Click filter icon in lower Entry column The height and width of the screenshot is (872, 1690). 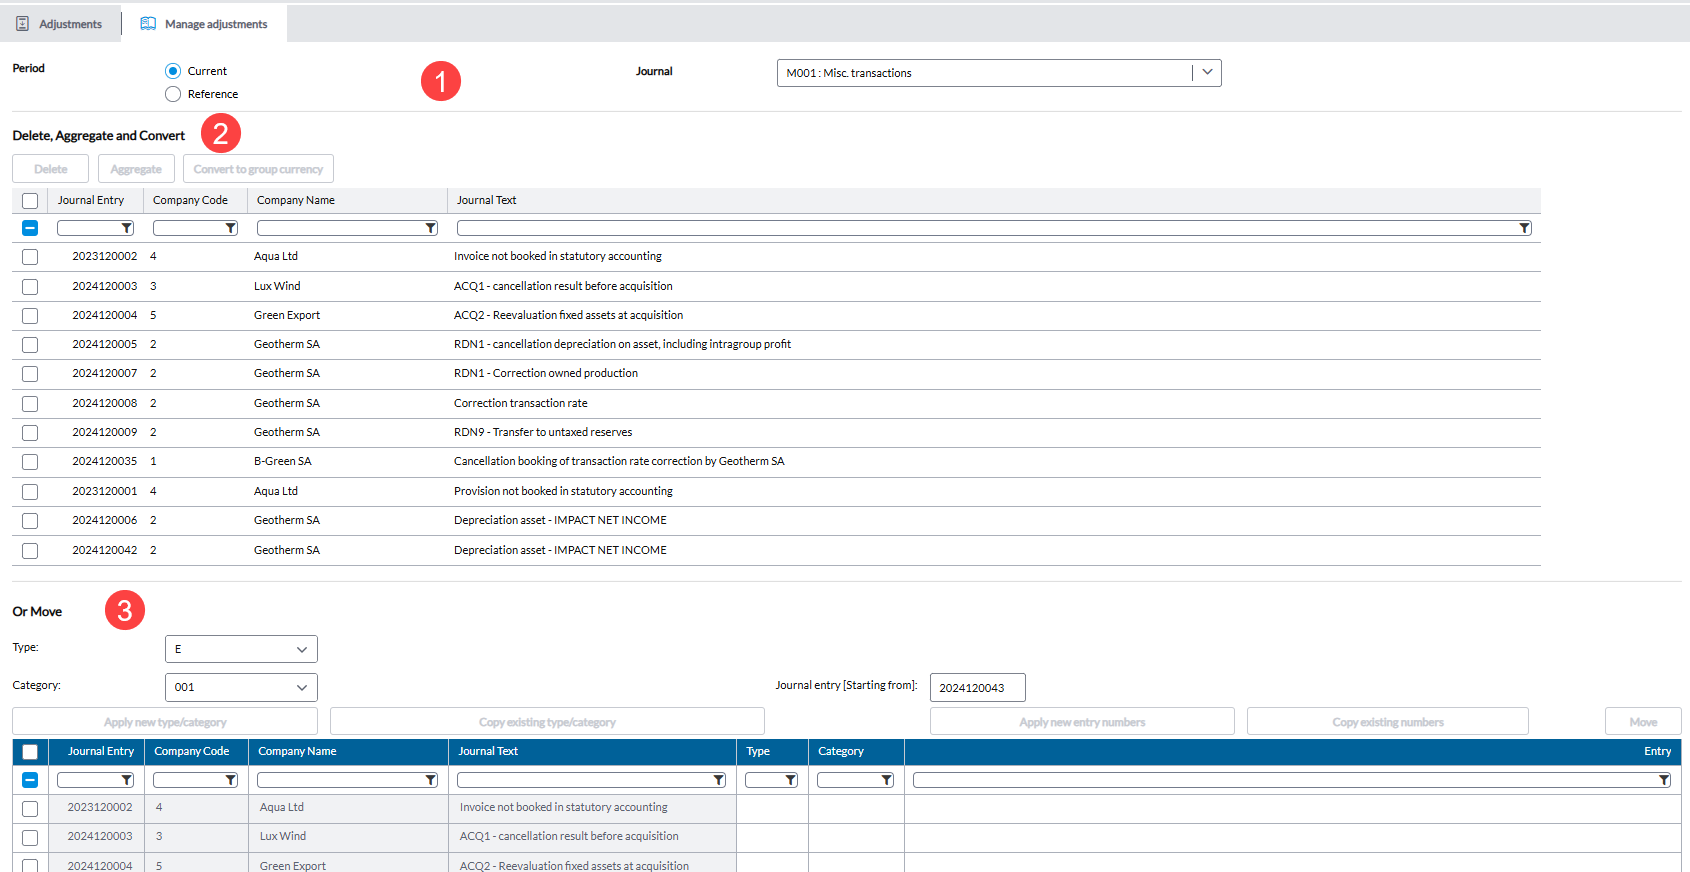[x=1664, y=780]
